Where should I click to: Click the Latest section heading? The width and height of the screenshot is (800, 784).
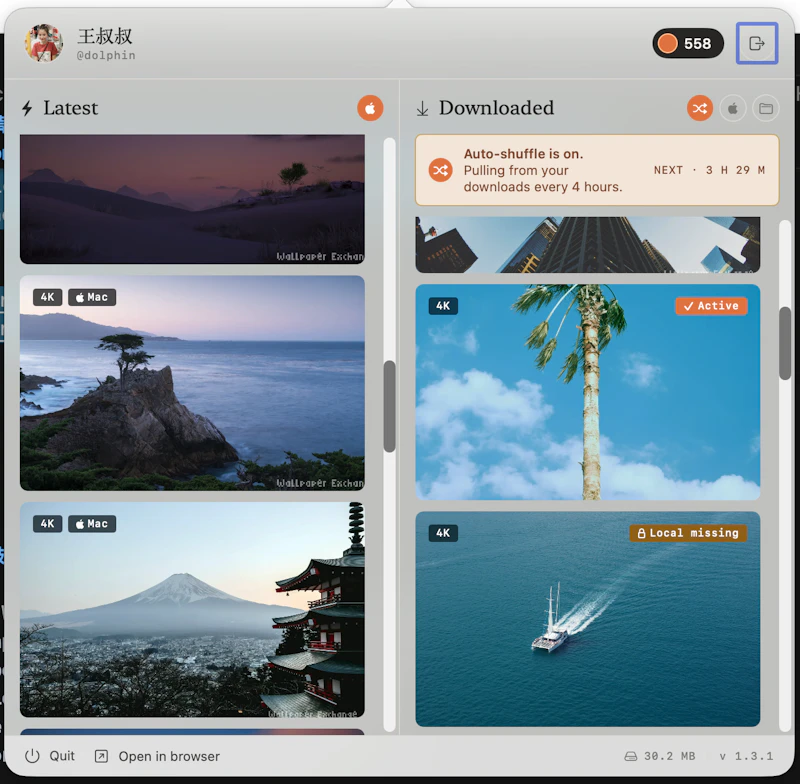(x=70, y=108)
